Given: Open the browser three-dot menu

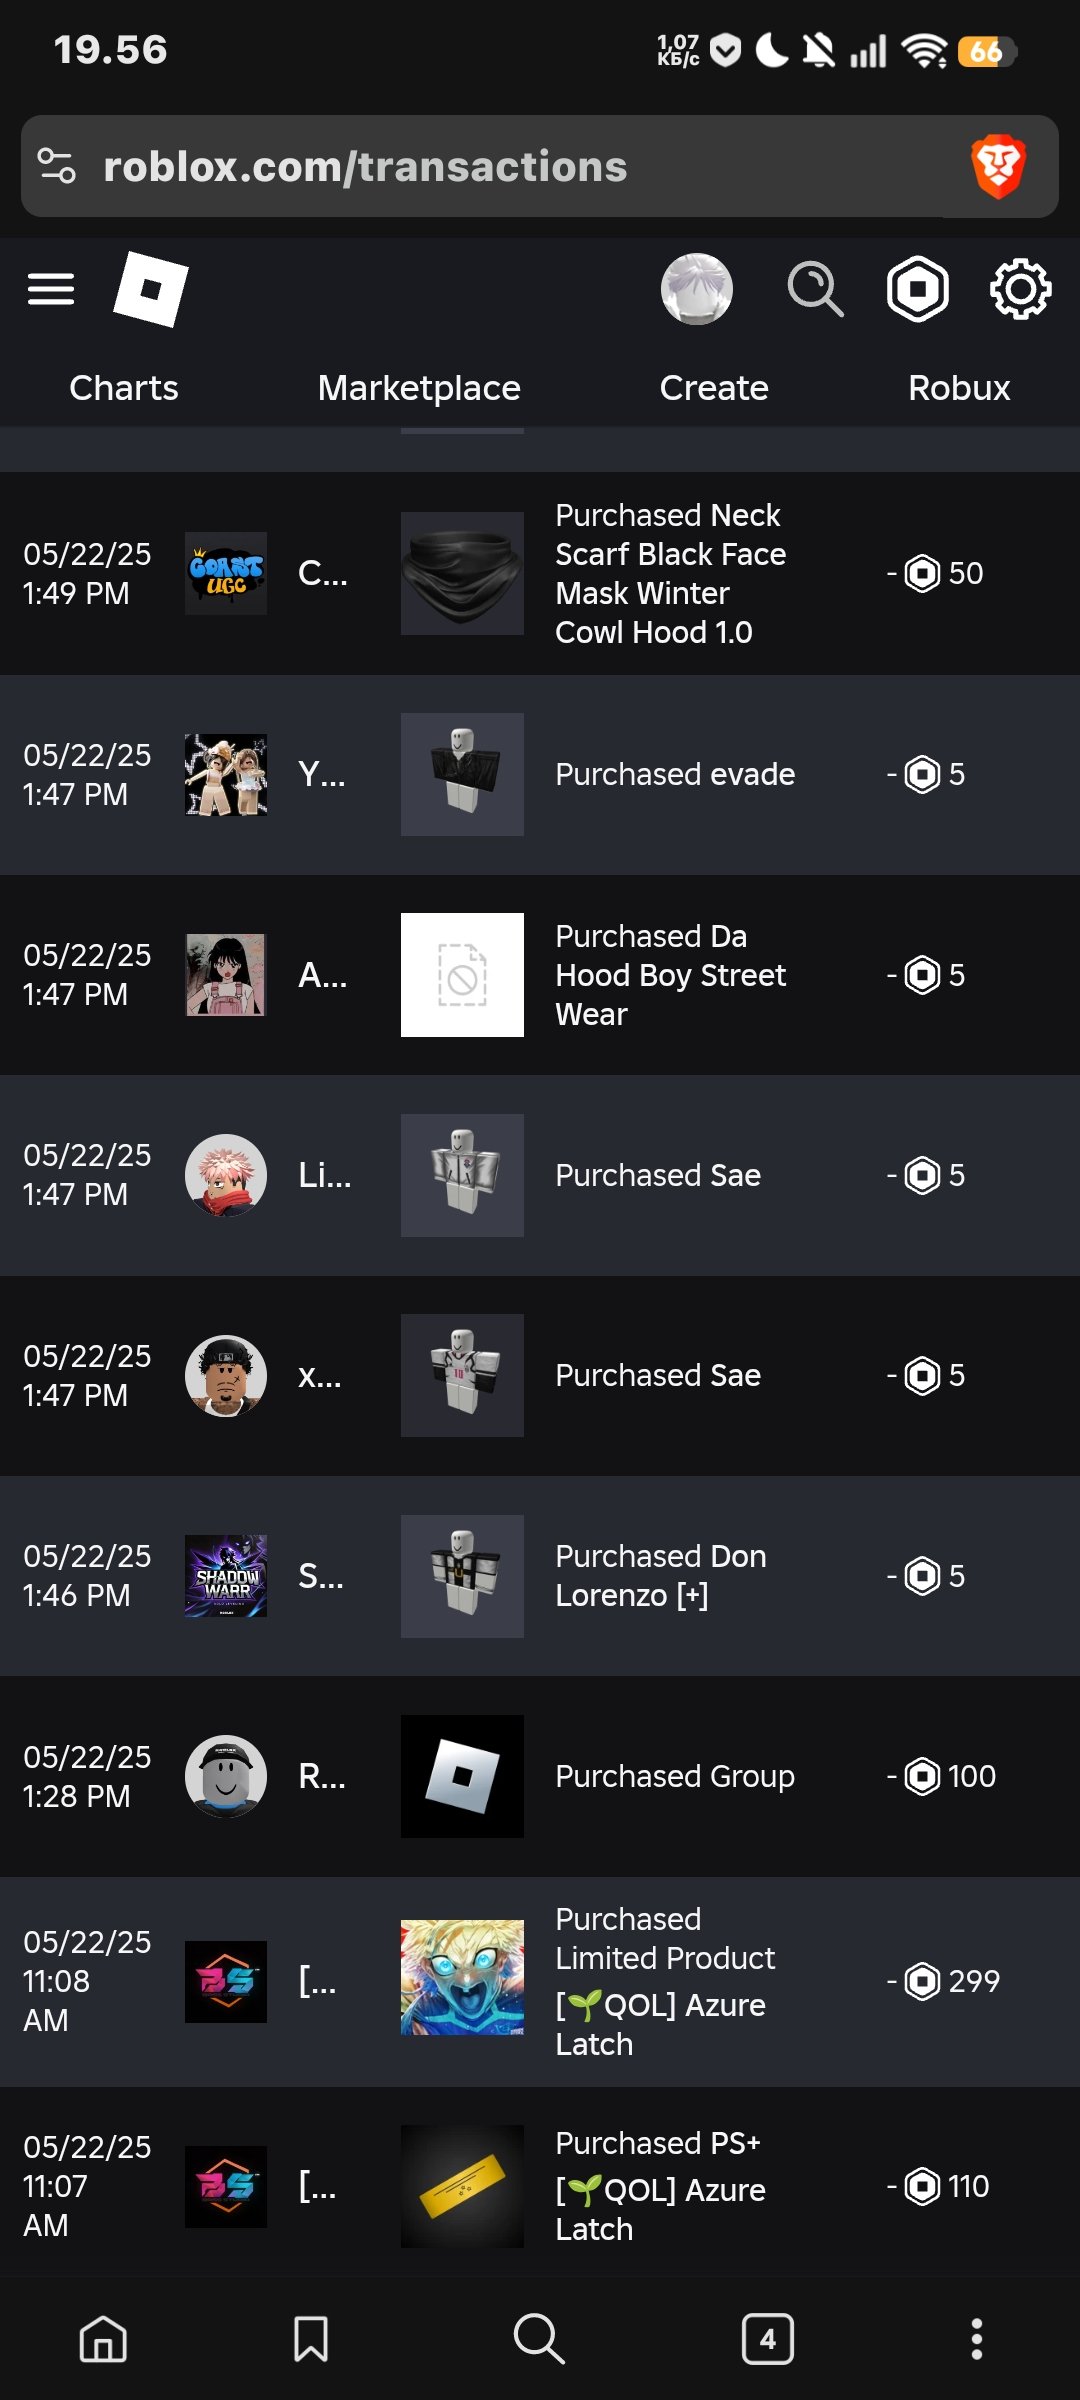Looking at the screenshot, I should (977, 2339).
